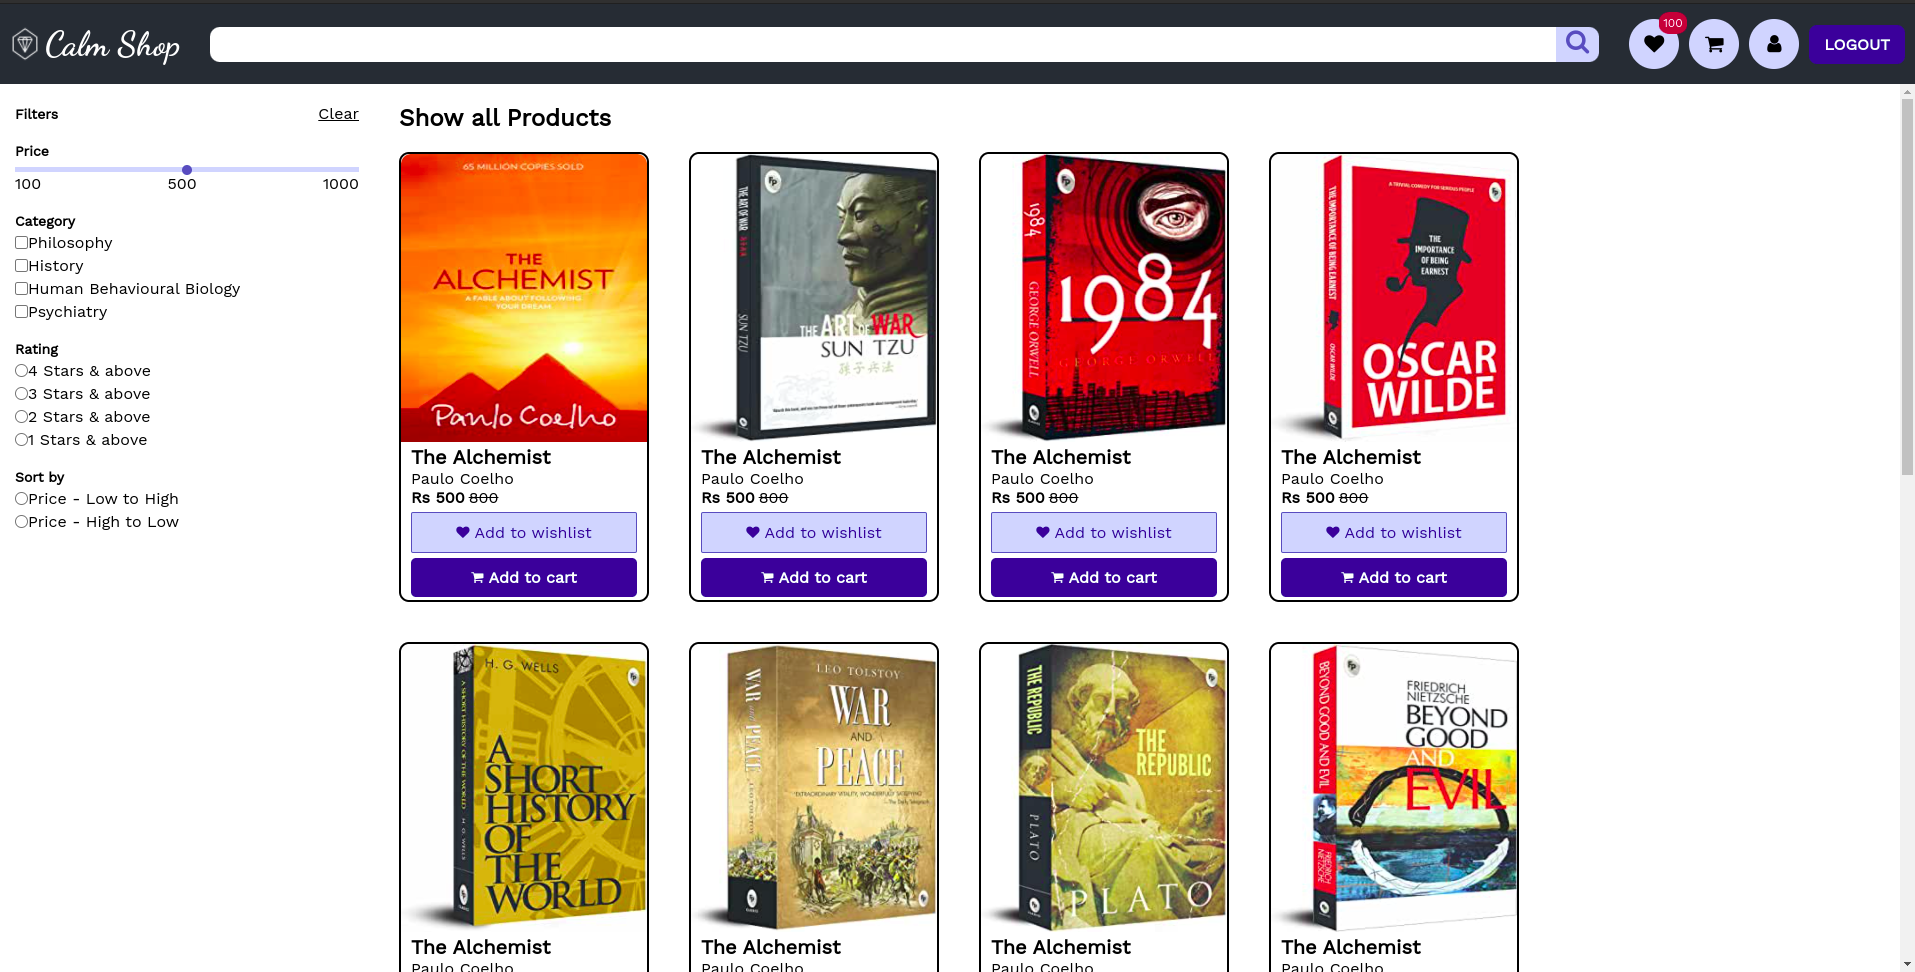Check Human Behavioural Biology category

coord(21,289)
